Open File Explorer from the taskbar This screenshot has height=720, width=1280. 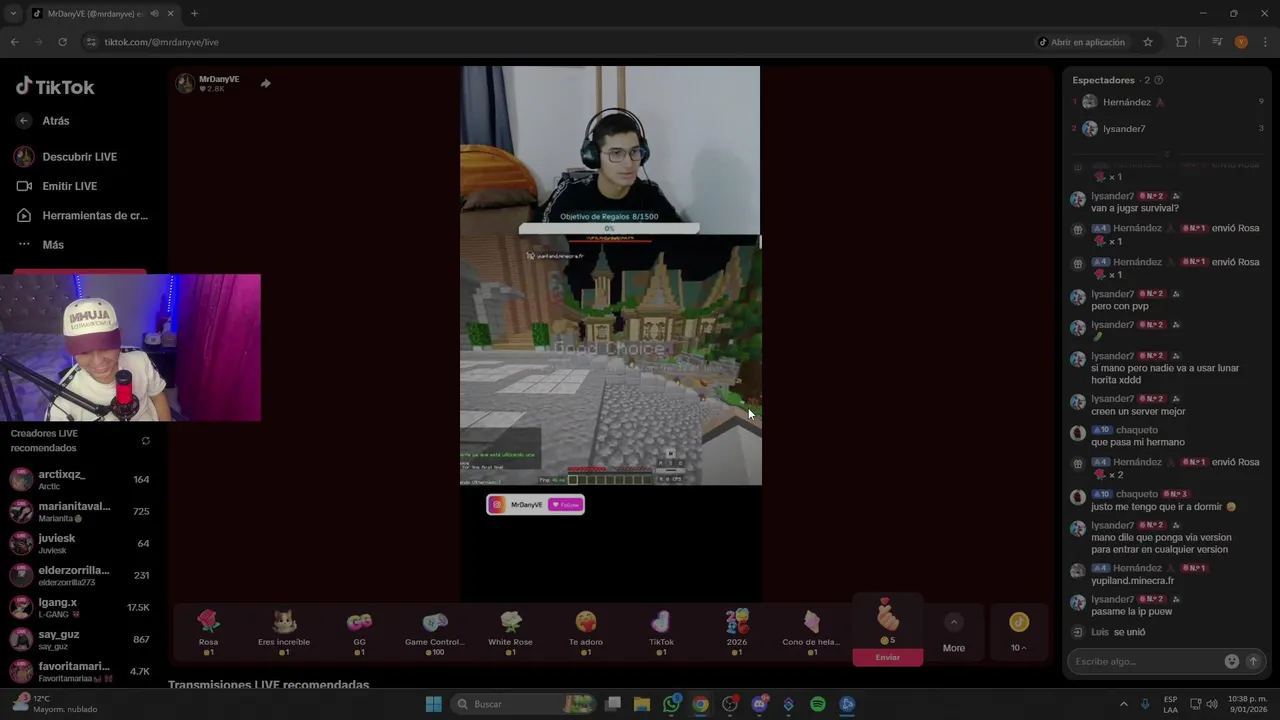[642, 704]
